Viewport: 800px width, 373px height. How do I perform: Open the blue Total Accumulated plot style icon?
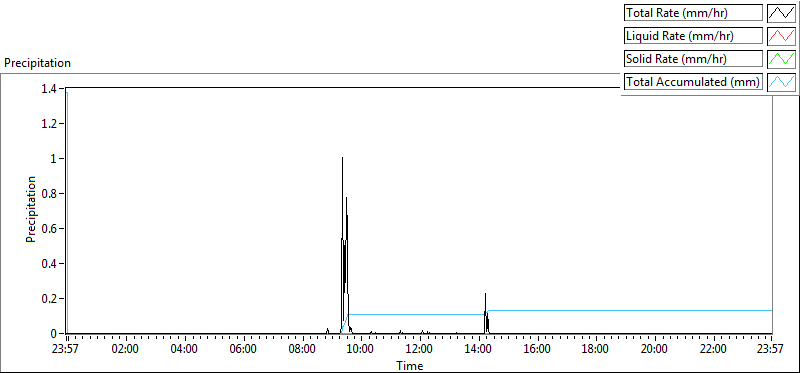781,82
